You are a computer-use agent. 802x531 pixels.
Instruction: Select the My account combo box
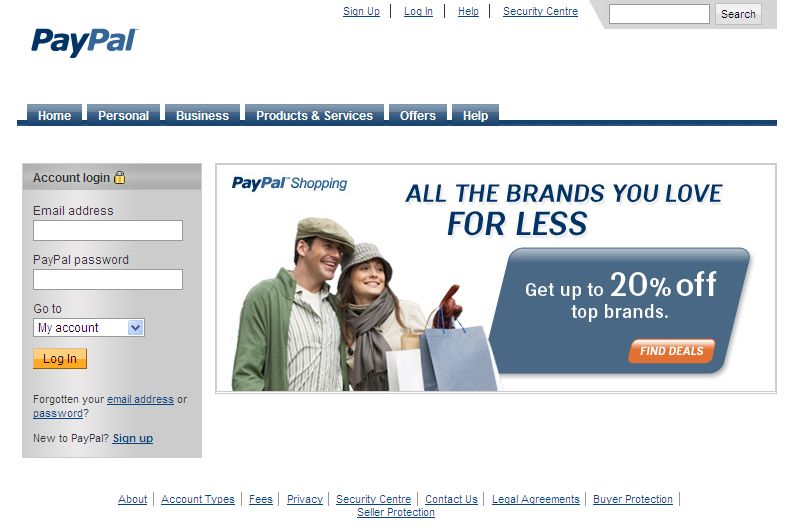[89, 327]
